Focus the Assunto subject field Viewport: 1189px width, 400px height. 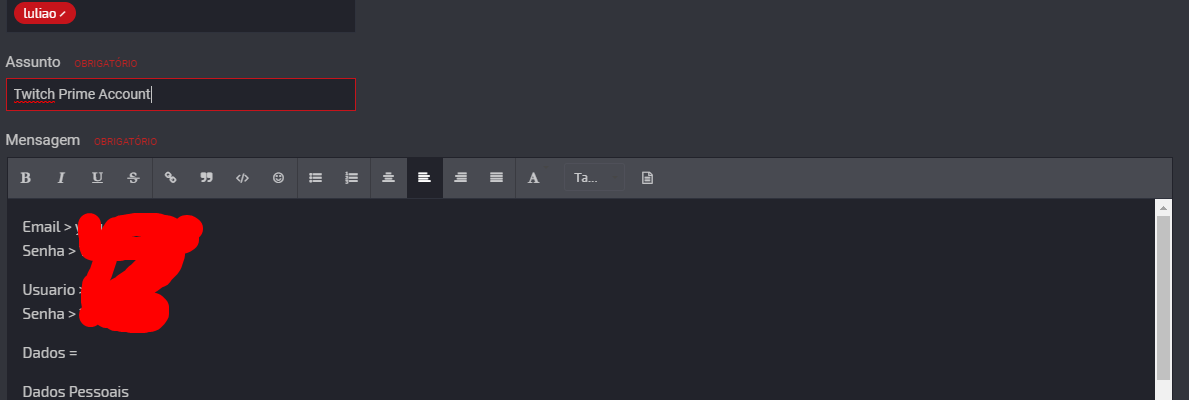(x=180, y=95)
